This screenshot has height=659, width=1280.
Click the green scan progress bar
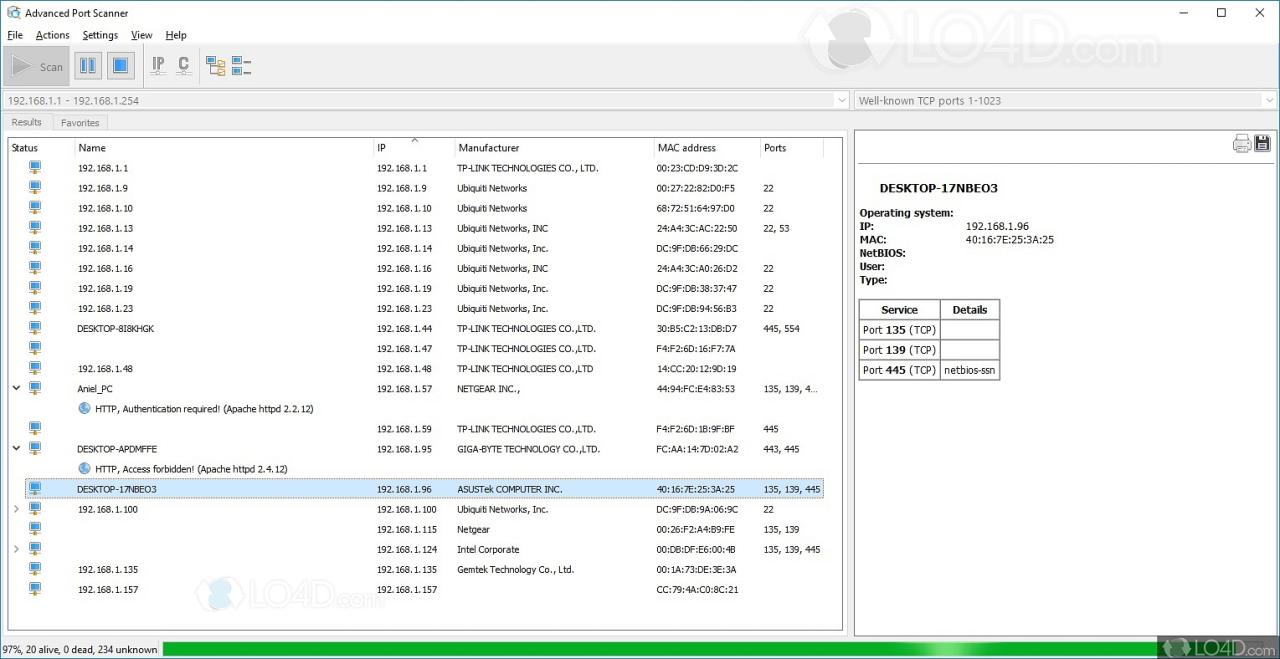coord(660,649)
